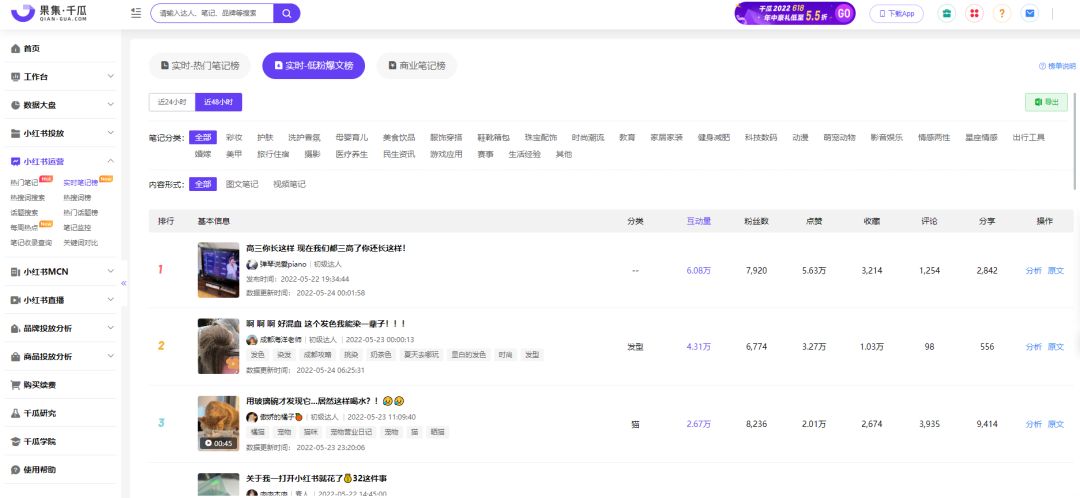The width and height of the screenshot is (1080, 498).
Task: Filter category by 彩妆
Action: click(234, 138)
